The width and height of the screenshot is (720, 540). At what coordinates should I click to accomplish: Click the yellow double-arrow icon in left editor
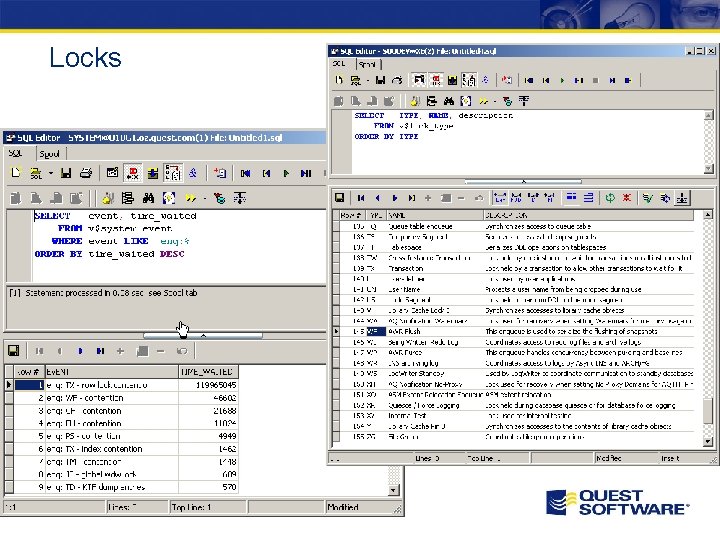(x=190, y=198)
